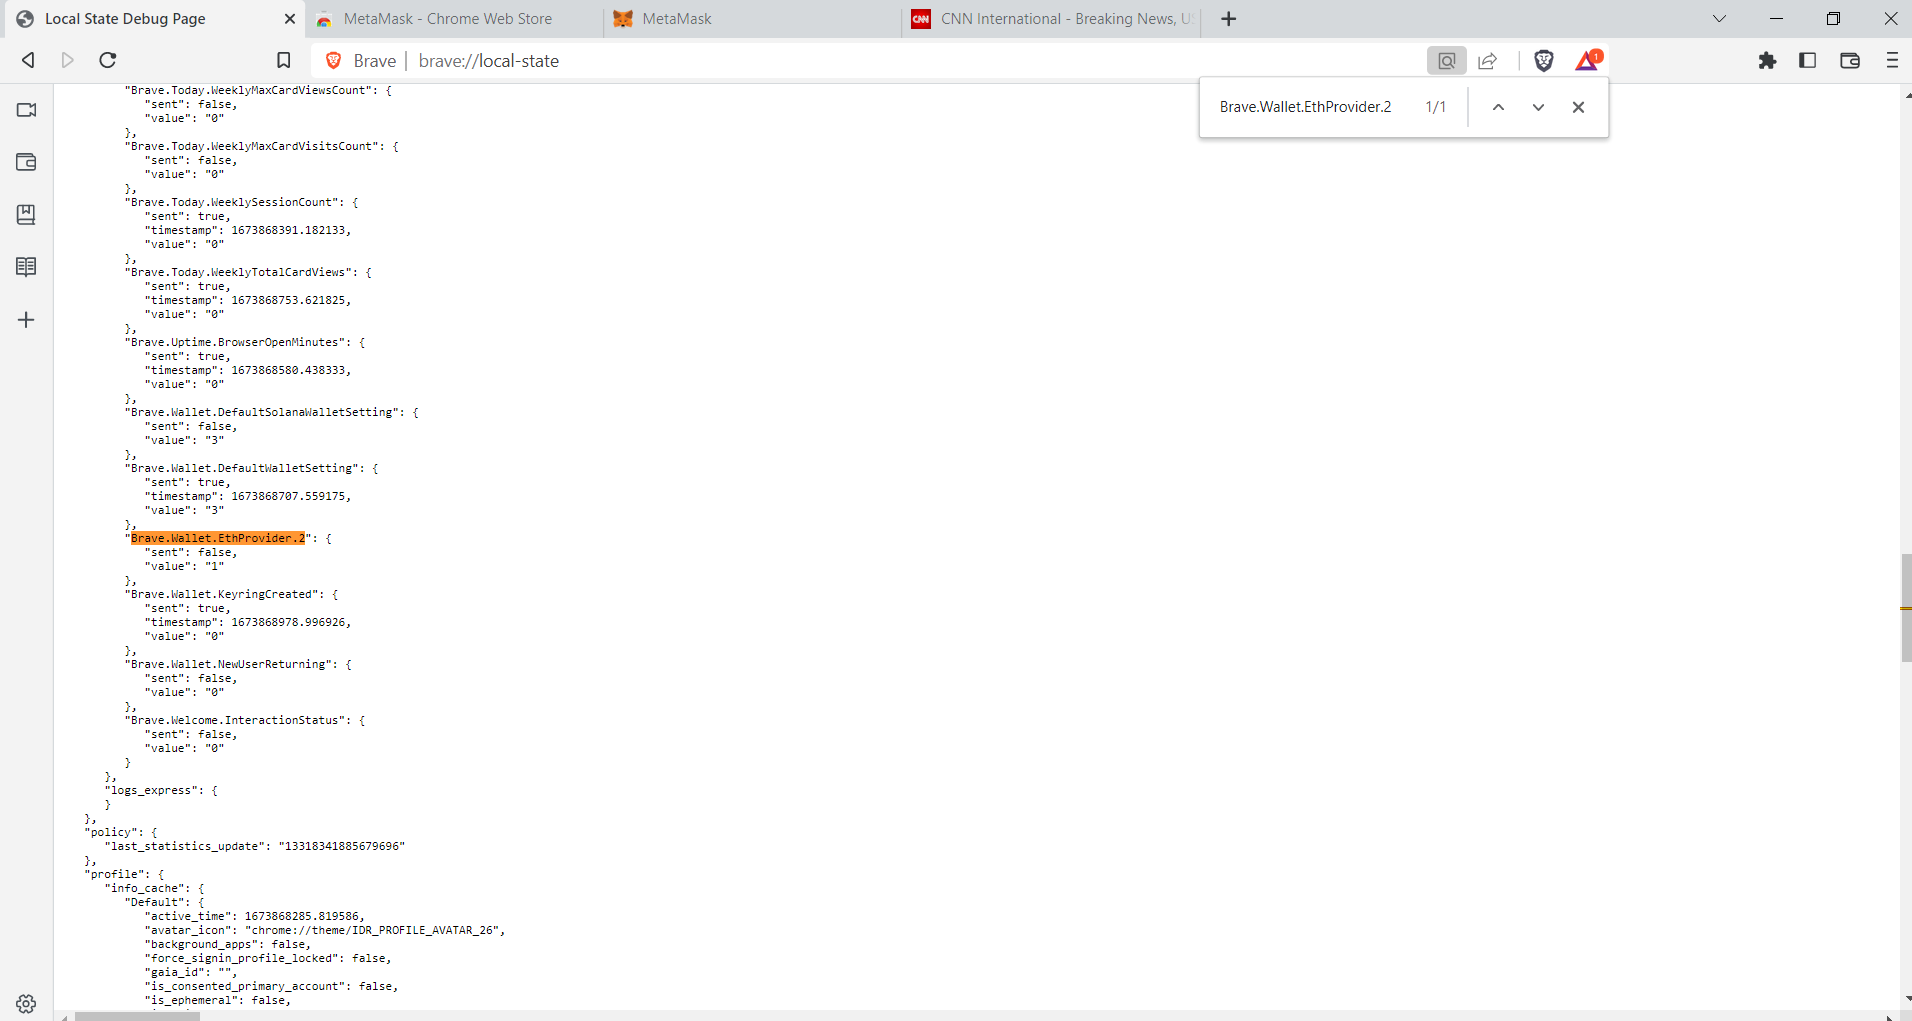Dismiss the find bar with the X
1912x1021 pixels.
pyautogui.click(x=1578, y=107)
